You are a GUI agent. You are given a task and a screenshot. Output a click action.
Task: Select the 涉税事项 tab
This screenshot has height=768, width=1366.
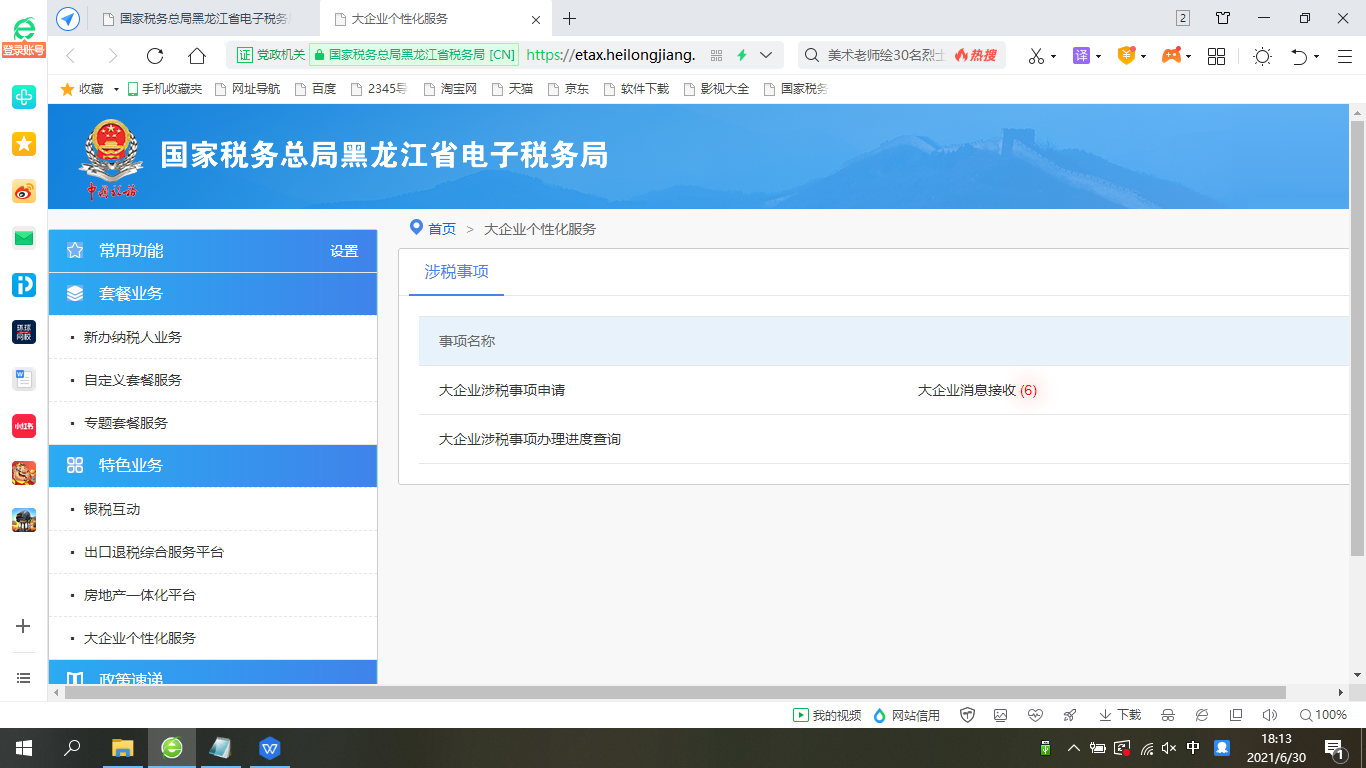point(456,272)
